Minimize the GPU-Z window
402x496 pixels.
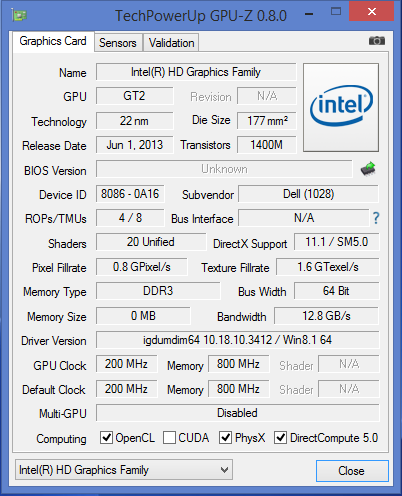coord(309,14)
